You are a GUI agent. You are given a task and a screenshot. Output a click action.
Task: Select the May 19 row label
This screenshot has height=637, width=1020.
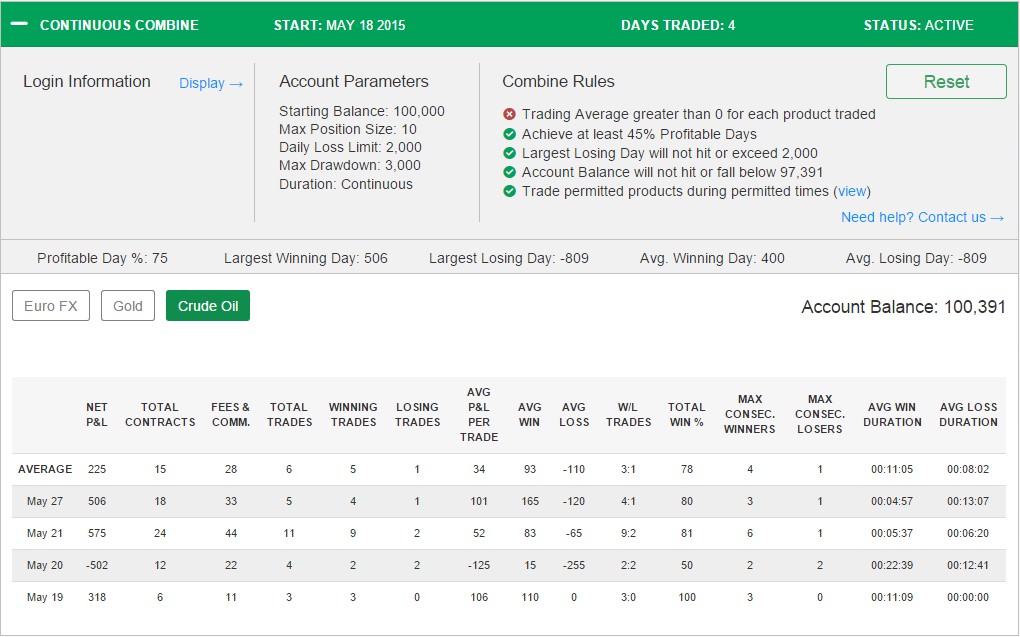45,597
